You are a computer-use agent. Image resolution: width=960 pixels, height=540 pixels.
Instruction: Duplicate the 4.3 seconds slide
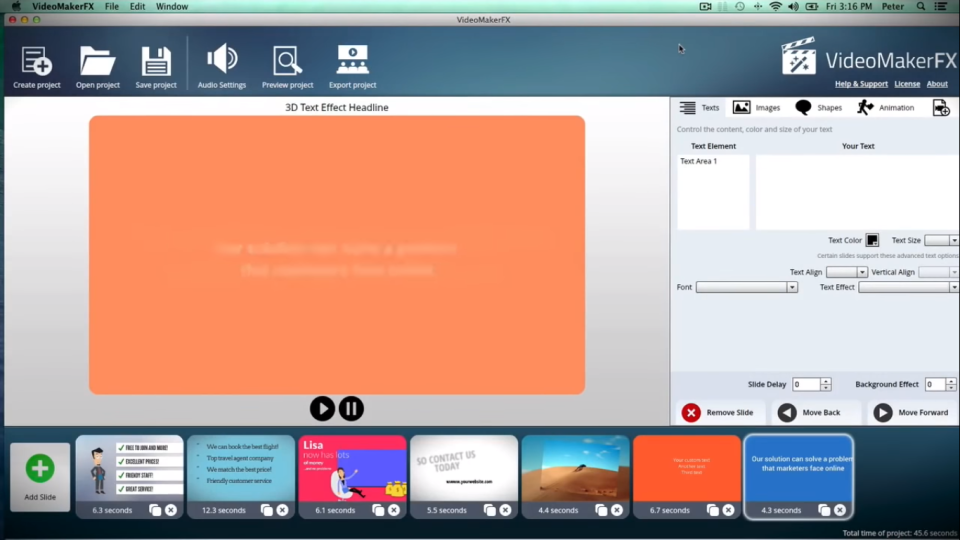coord(824,510)
